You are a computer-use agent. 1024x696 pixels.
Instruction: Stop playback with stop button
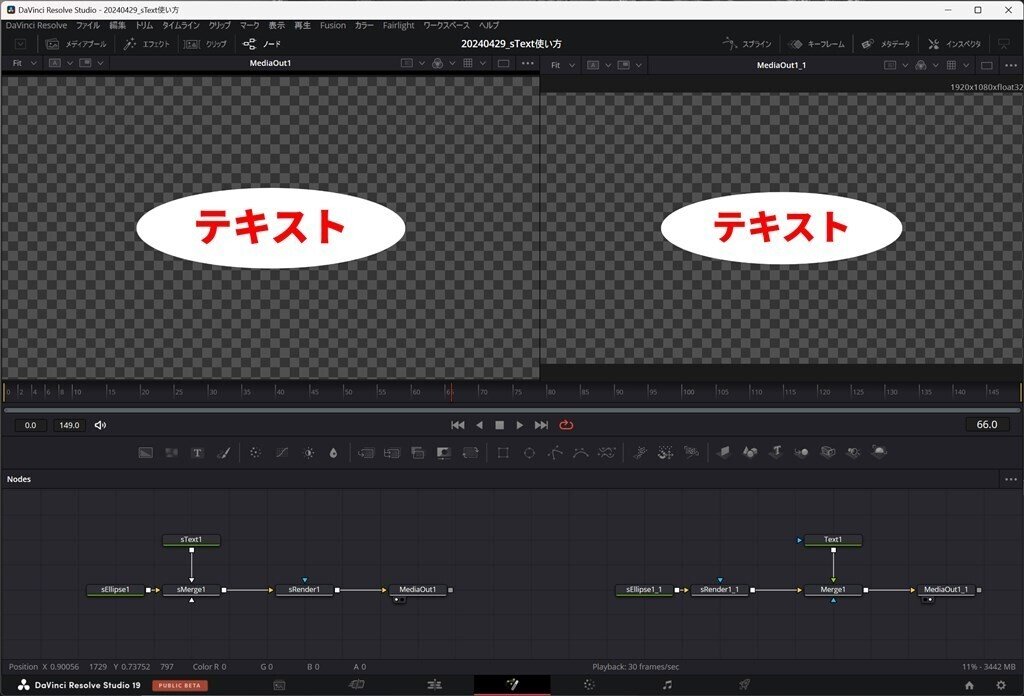(x=500, y=425)
